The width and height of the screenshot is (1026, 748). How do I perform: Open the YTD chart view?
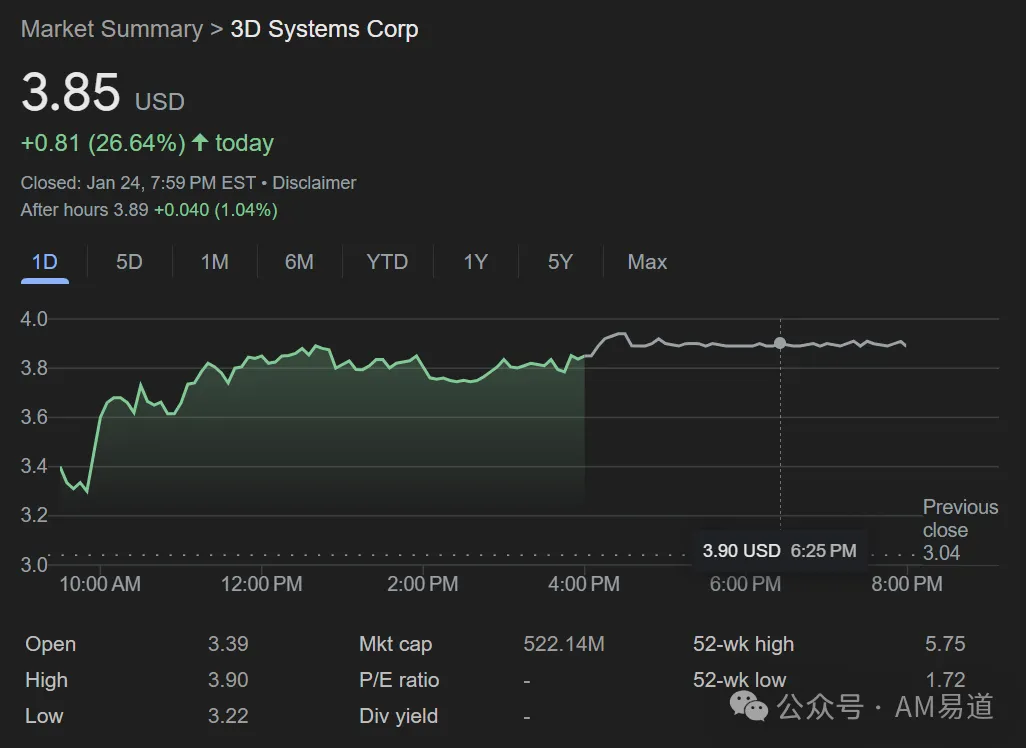click(x=387, y=262)
